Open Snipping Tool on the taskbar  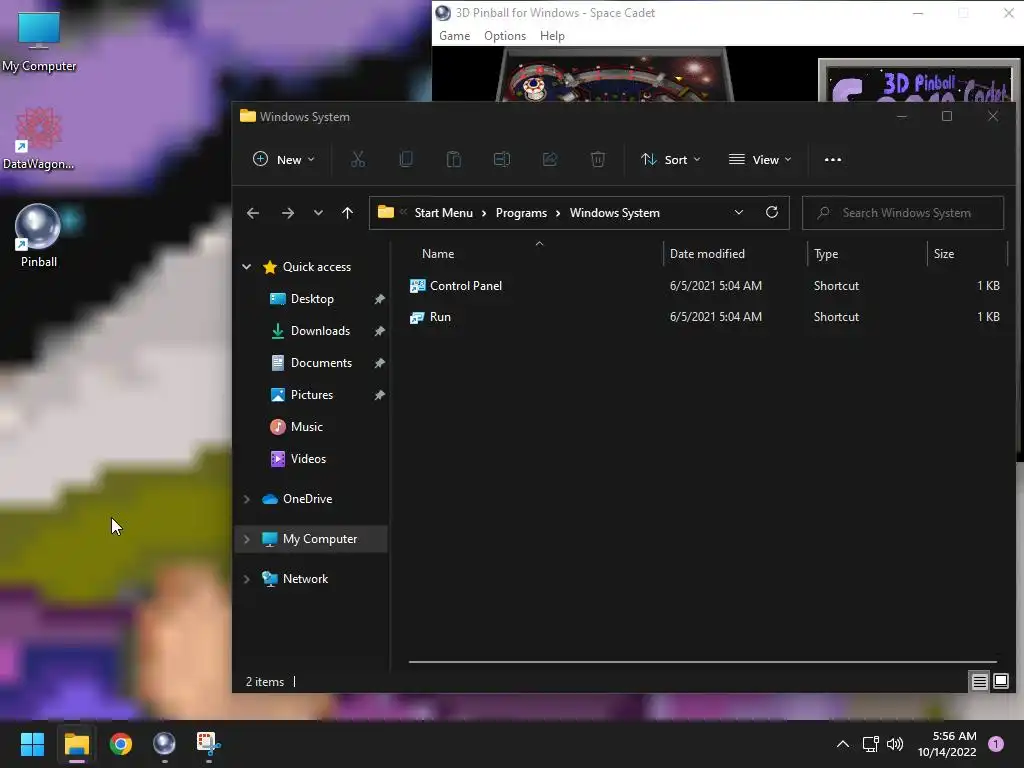pyautogui.click(x=208, y=744)
